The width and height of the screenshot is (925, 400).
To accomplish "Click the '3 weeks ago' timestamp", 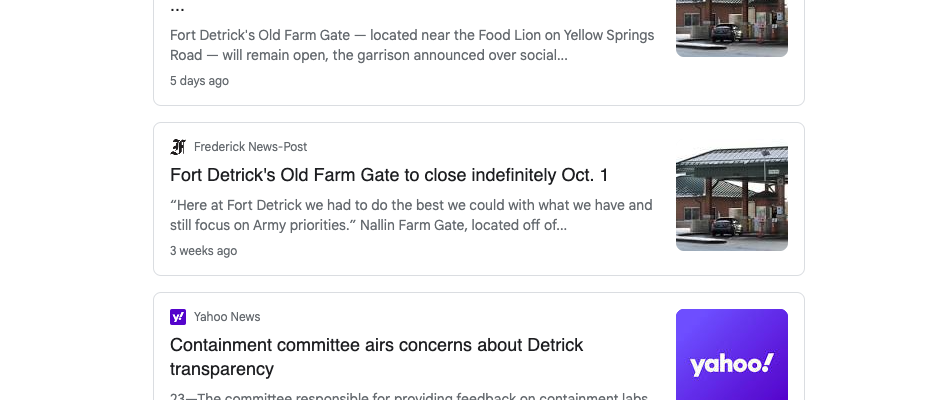I will pos(204,251).
